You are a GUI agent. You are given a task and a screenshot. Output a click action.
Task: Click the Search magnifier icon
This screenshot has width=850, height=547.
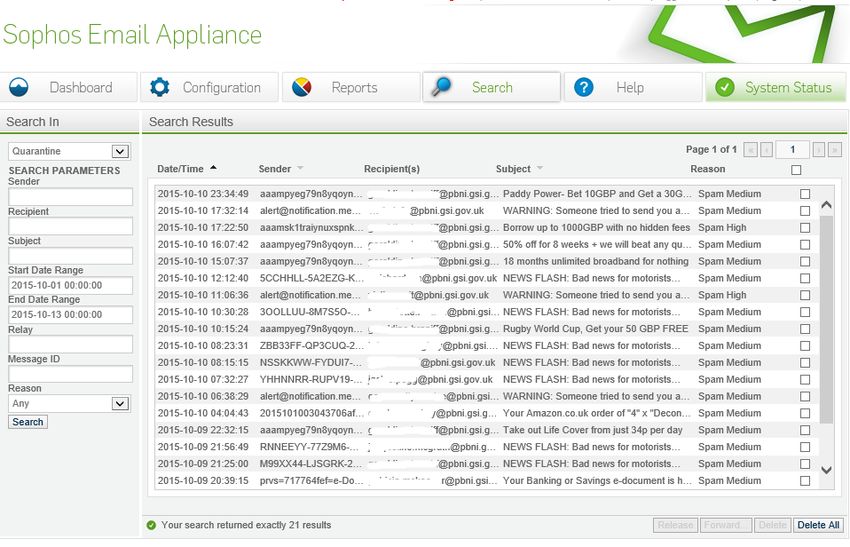[x=442, y=87]
